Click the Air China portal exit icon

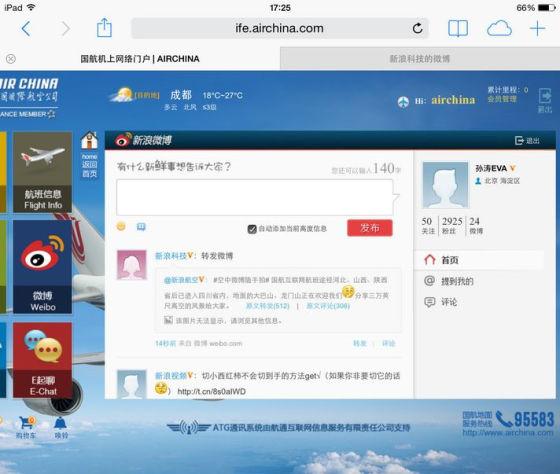[545, 100]
